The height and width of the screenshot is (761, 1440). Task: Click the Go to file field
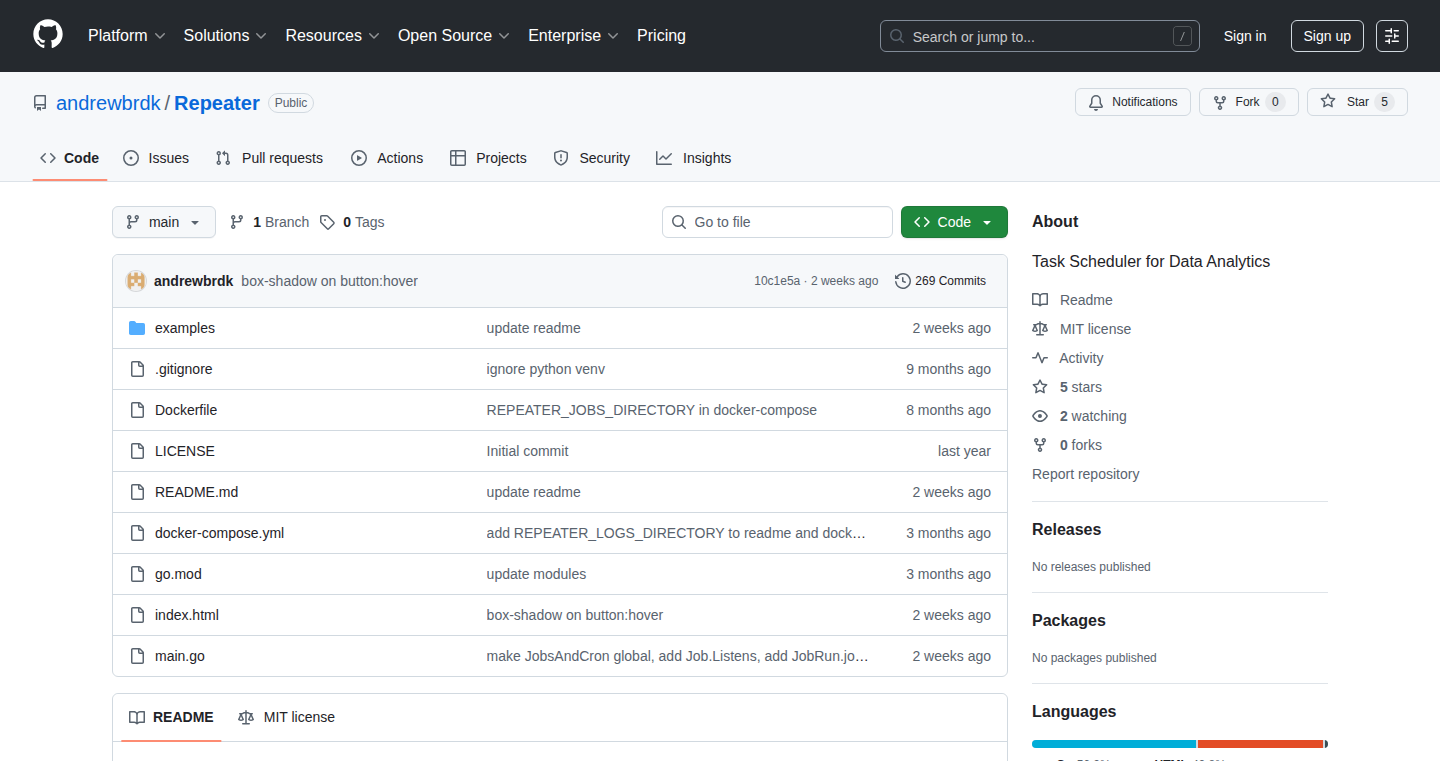[777, 222]
